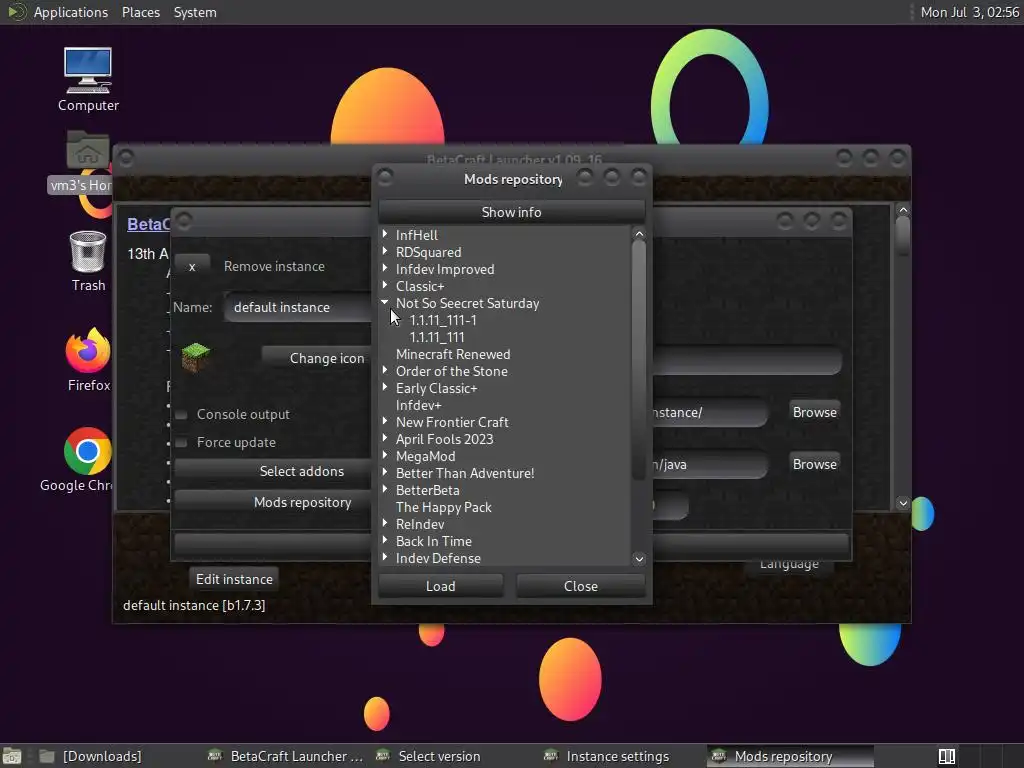Select Minecraft Renewed in the list
Screen dimensions: 1024x768
(453, 354)
